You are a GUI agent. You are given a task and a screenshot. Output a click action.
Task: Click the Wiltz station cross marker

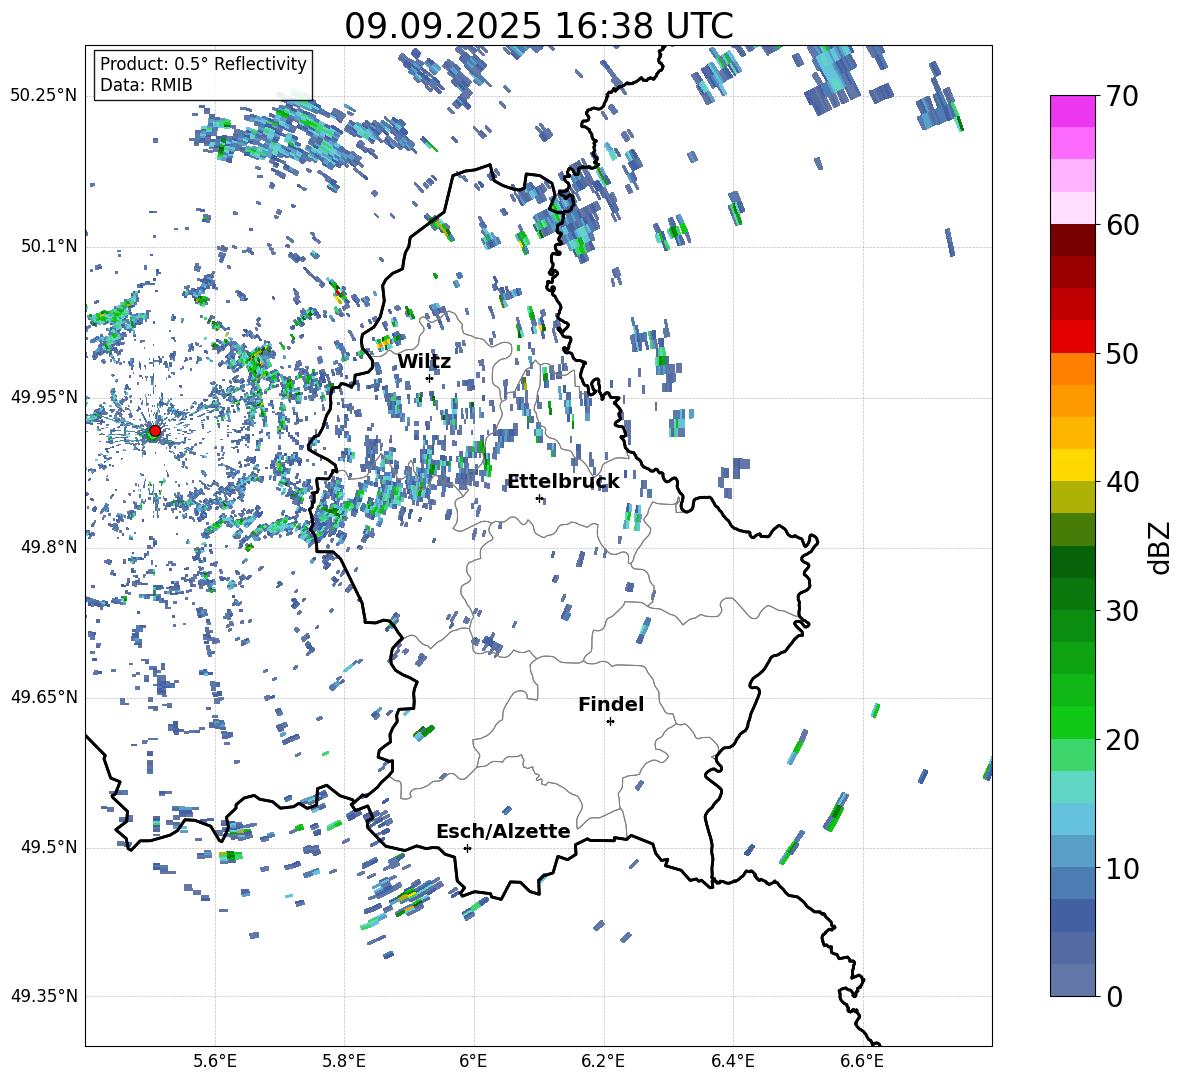pyautogui.click(x=429, y=378)
